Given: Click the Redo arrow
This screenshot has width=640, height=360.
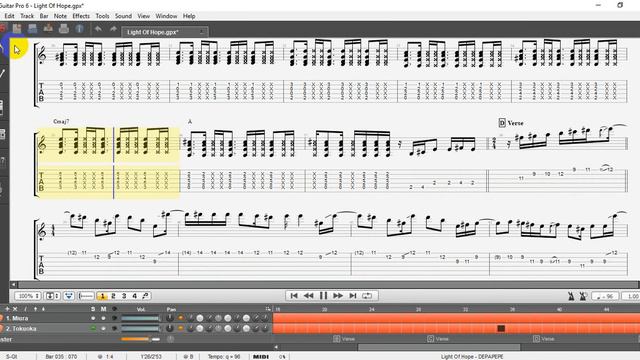Looking at the screenshot, I should 113,29.
